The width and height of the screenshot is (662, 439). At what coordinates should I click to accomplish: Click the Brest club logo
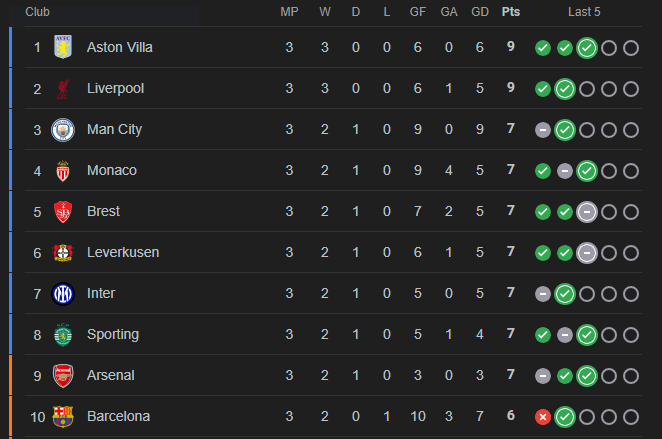[x=63, y=212]
